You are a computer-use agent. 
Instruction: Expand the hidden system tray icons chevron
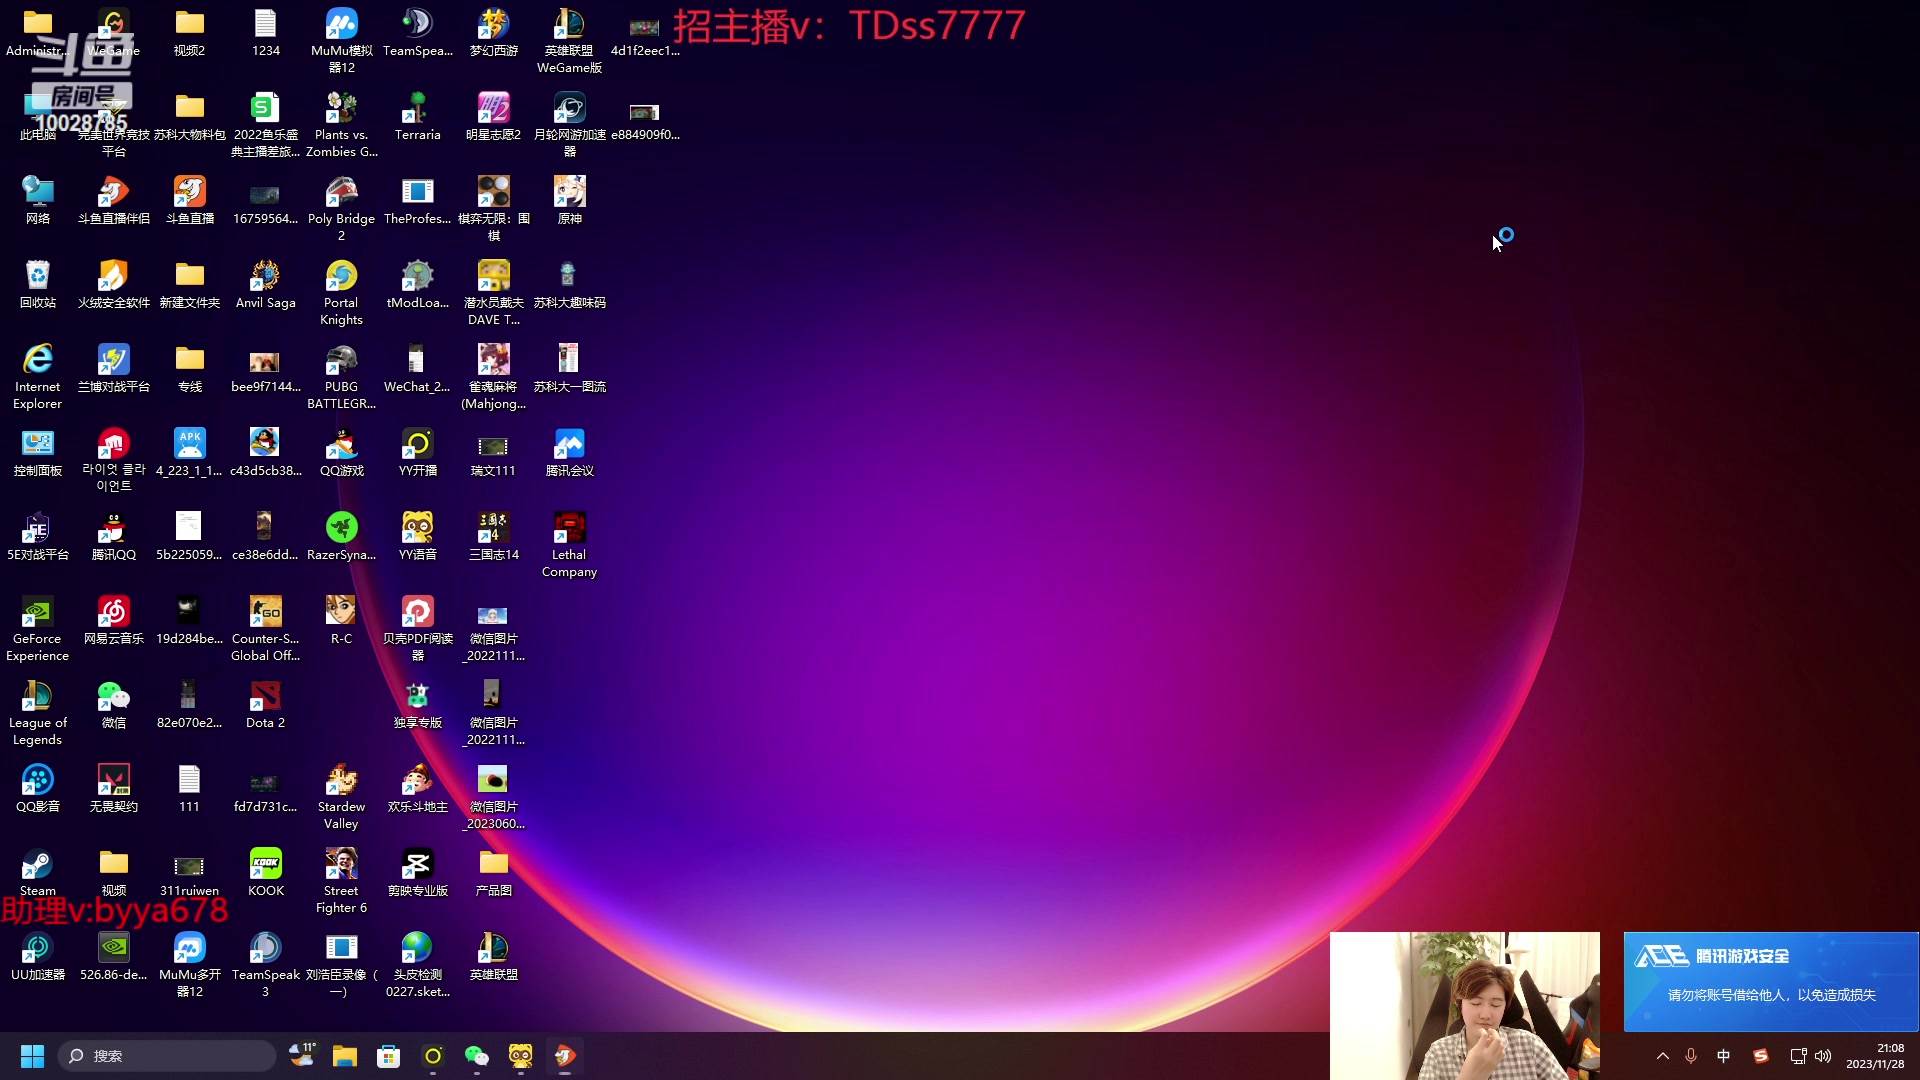pos(1663,1056)
